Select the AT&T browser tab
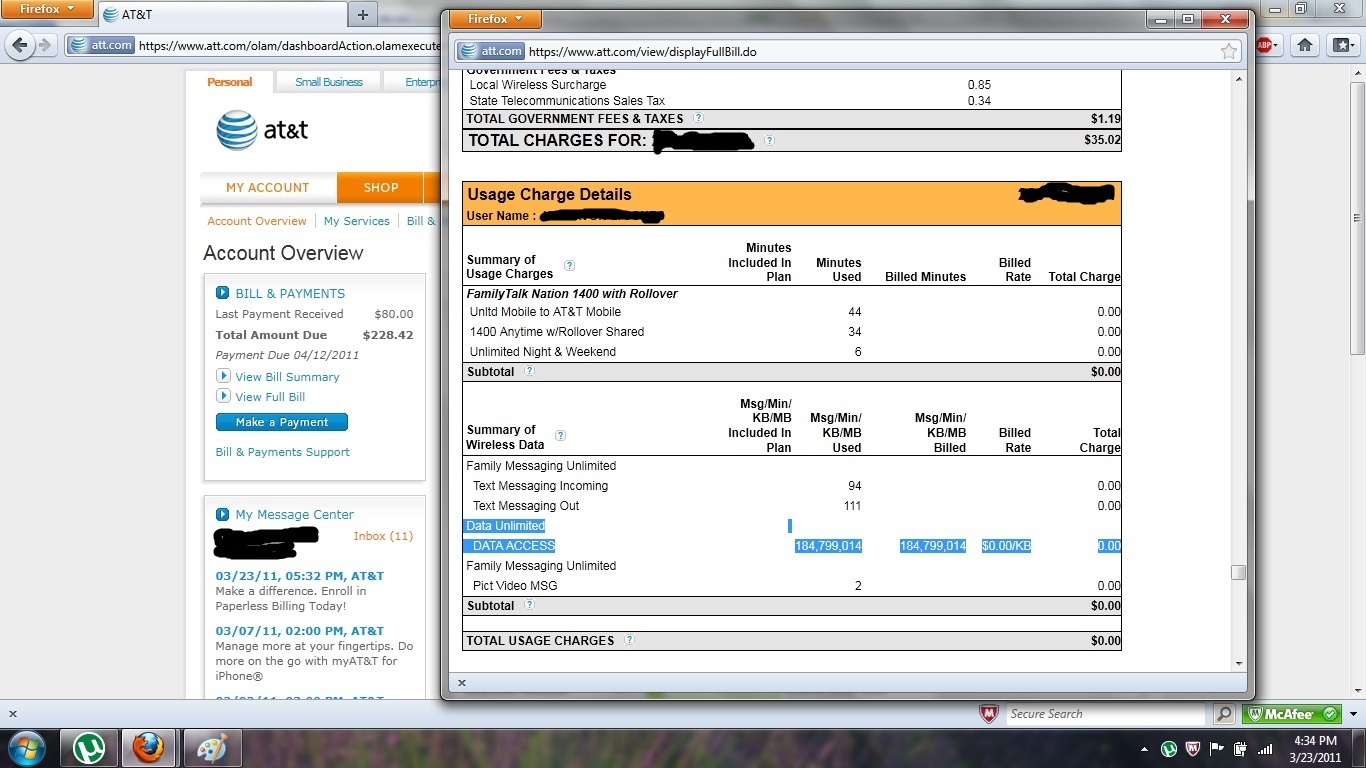Screen dimensions: 1366x768 (x=220, y=14)
